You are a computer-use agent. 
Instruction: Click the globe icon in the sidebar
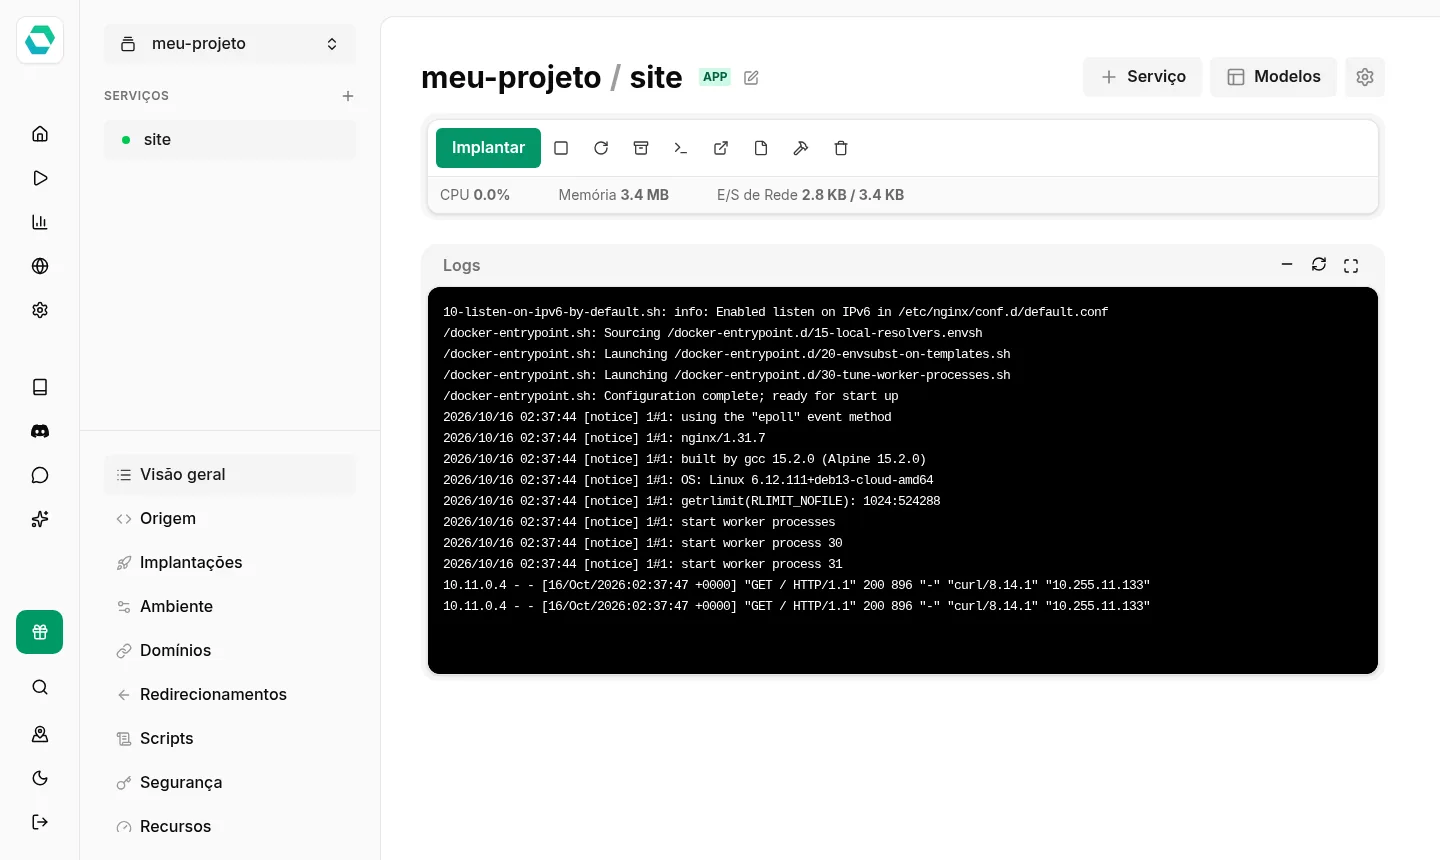click(x=40, y=266)
